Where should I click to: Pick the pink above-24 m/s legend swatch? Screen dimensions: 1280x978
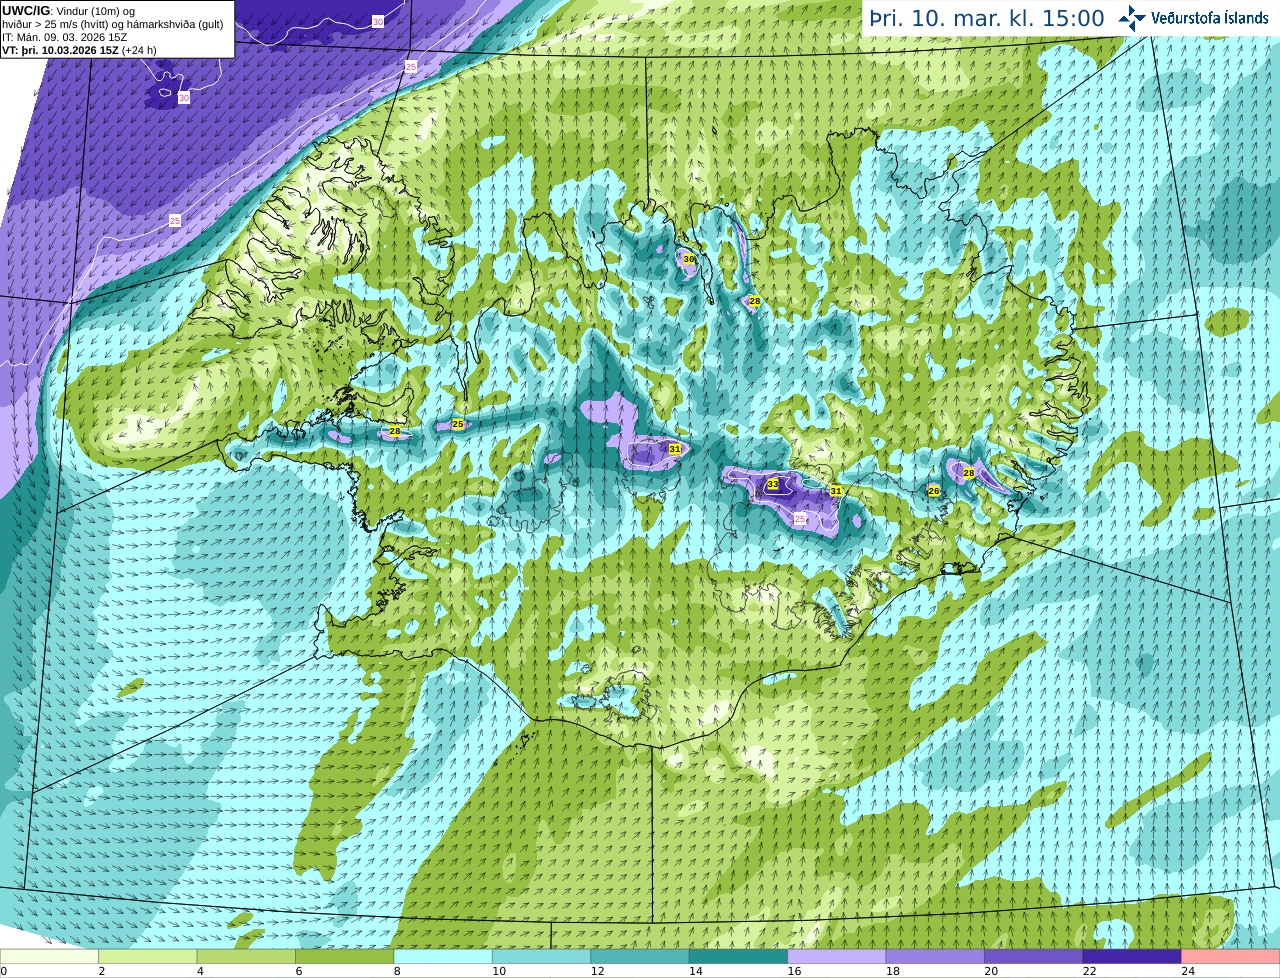tap(1230, 957)
